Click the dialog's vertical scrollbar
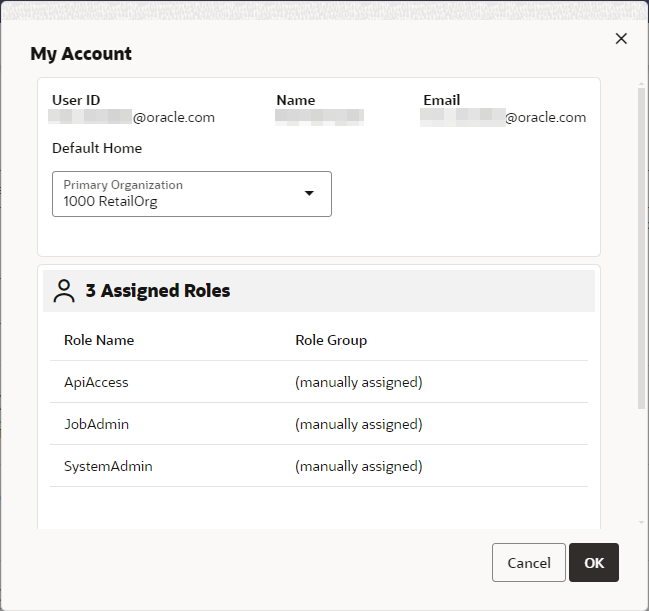The width and height of the screenshot is (649, 611). point(641,250)
